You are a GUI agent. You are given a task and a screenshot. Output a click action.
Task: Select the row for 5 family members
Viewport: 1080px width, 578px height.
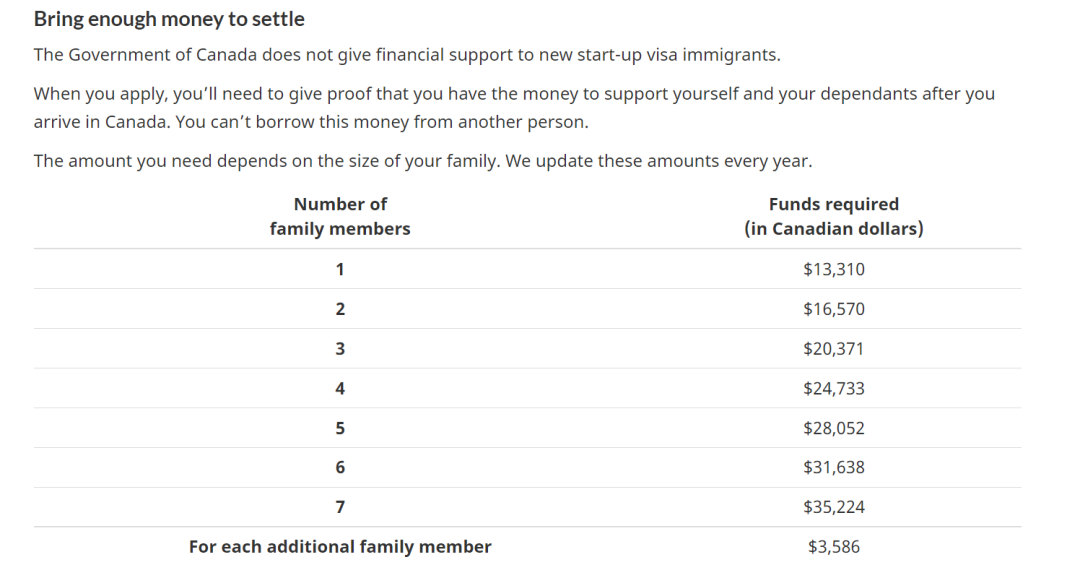[x=528, y=429]
